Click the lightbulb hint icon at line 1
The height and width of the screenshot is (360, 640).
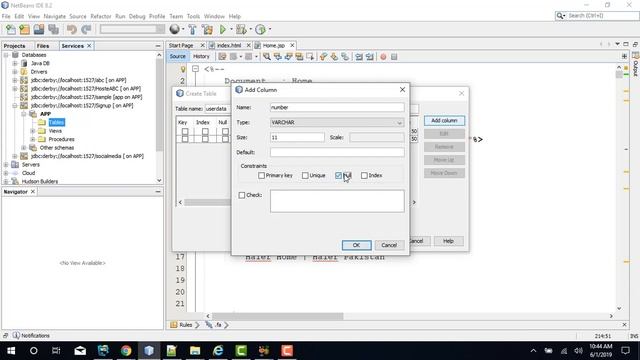coord(183,69)
